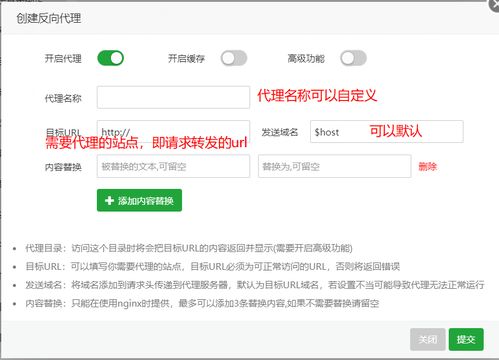Select the 发送域名 $host input box
Image resolution: width=499 pixels, height=360 pixels.
pyautogui.click(x=387, y=131)
